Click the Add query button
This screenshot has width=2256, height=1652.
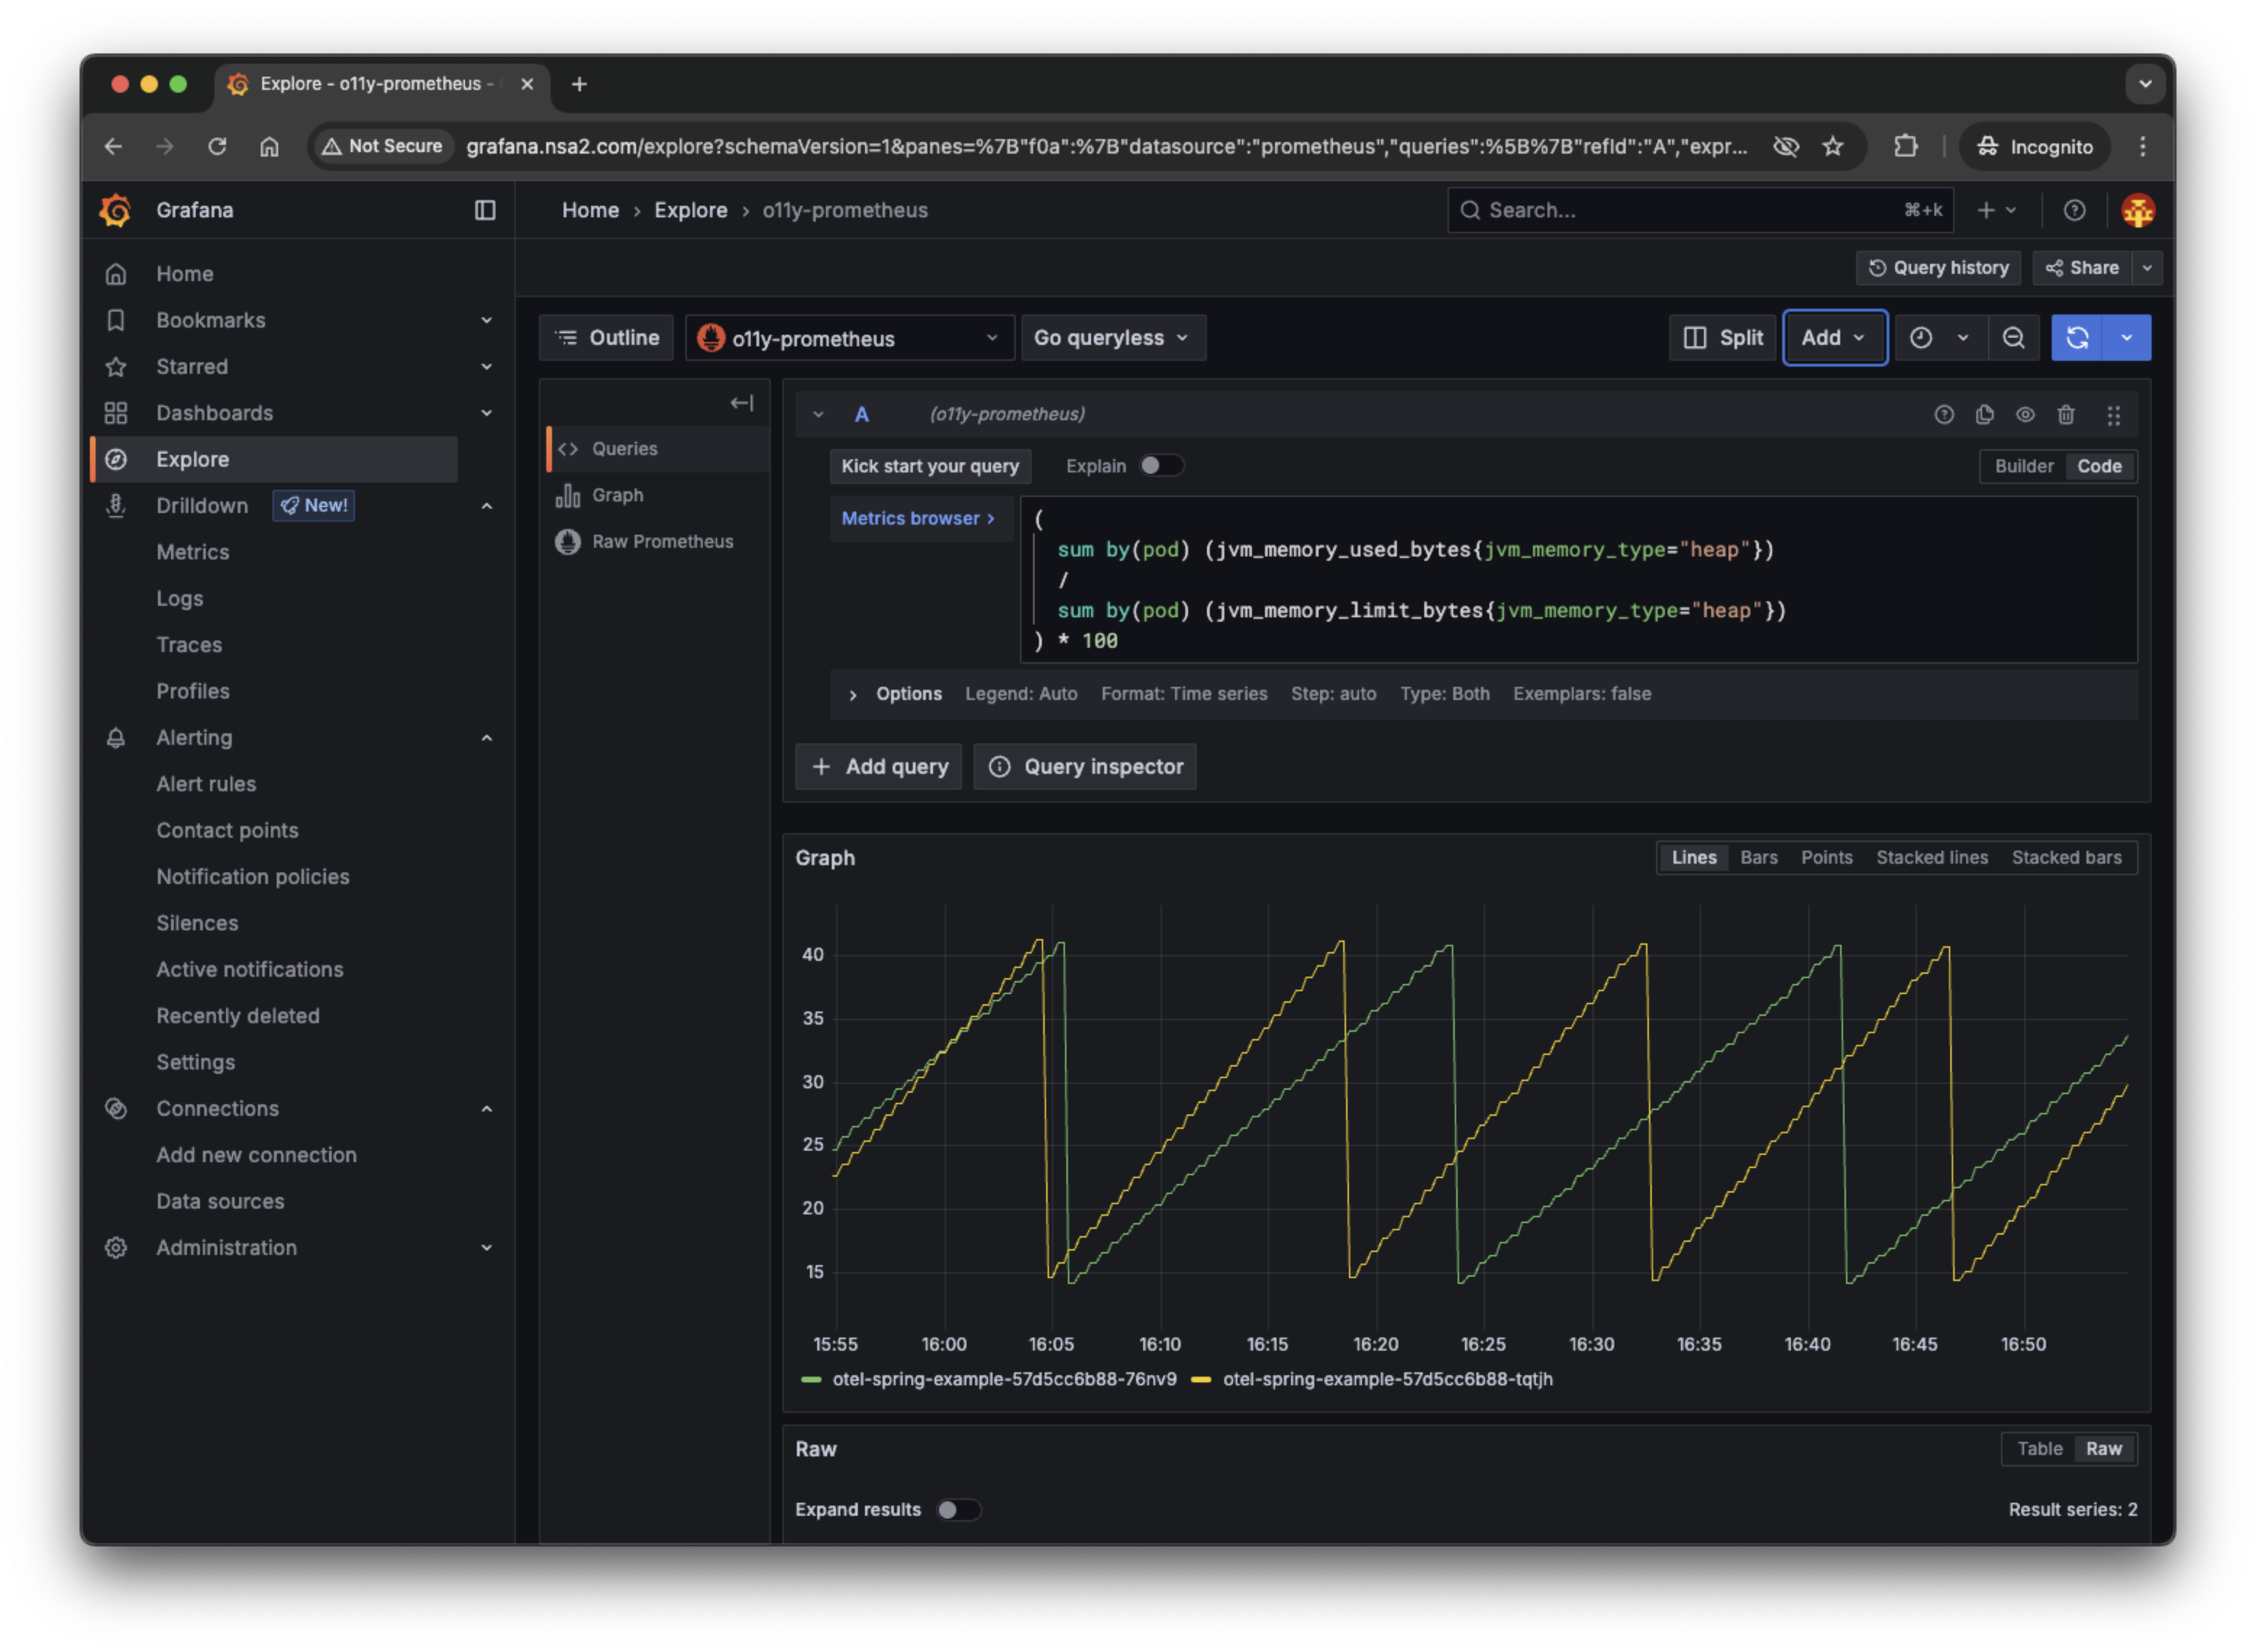point(878,767)
